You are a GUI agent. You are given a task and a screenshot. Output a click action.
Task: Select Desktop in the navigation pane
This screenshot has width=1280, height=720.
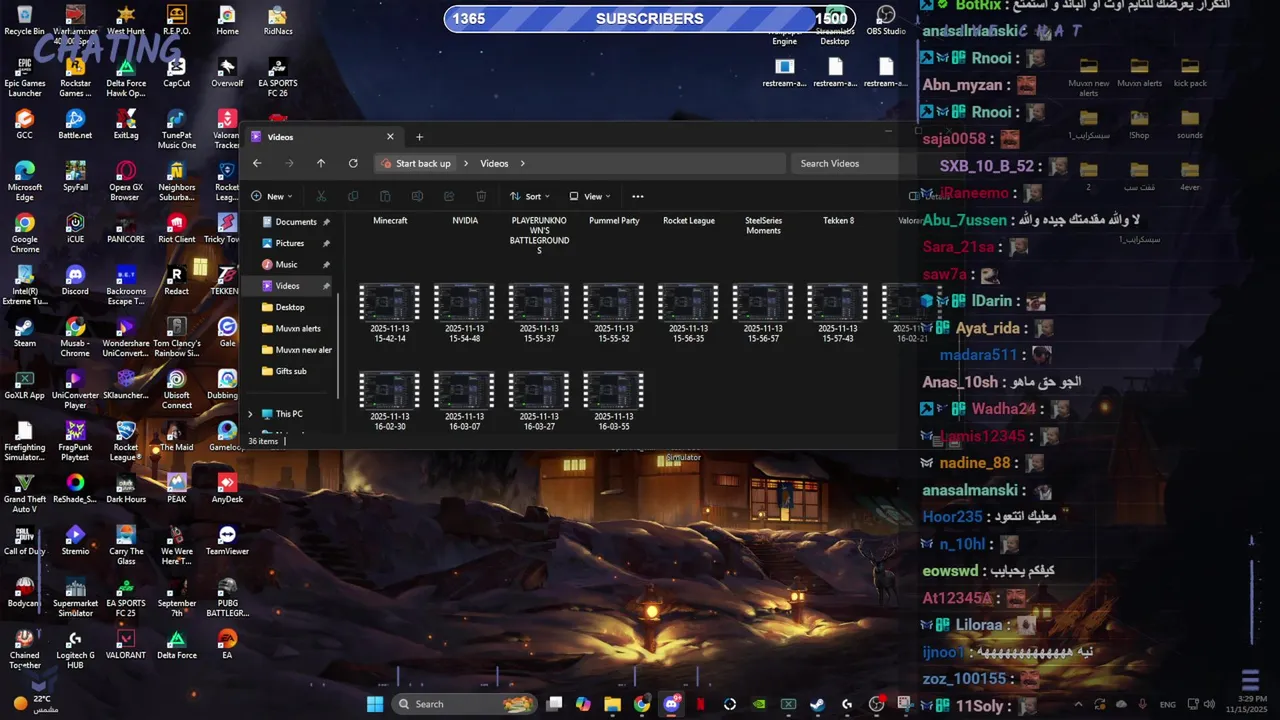coord(290,307)
